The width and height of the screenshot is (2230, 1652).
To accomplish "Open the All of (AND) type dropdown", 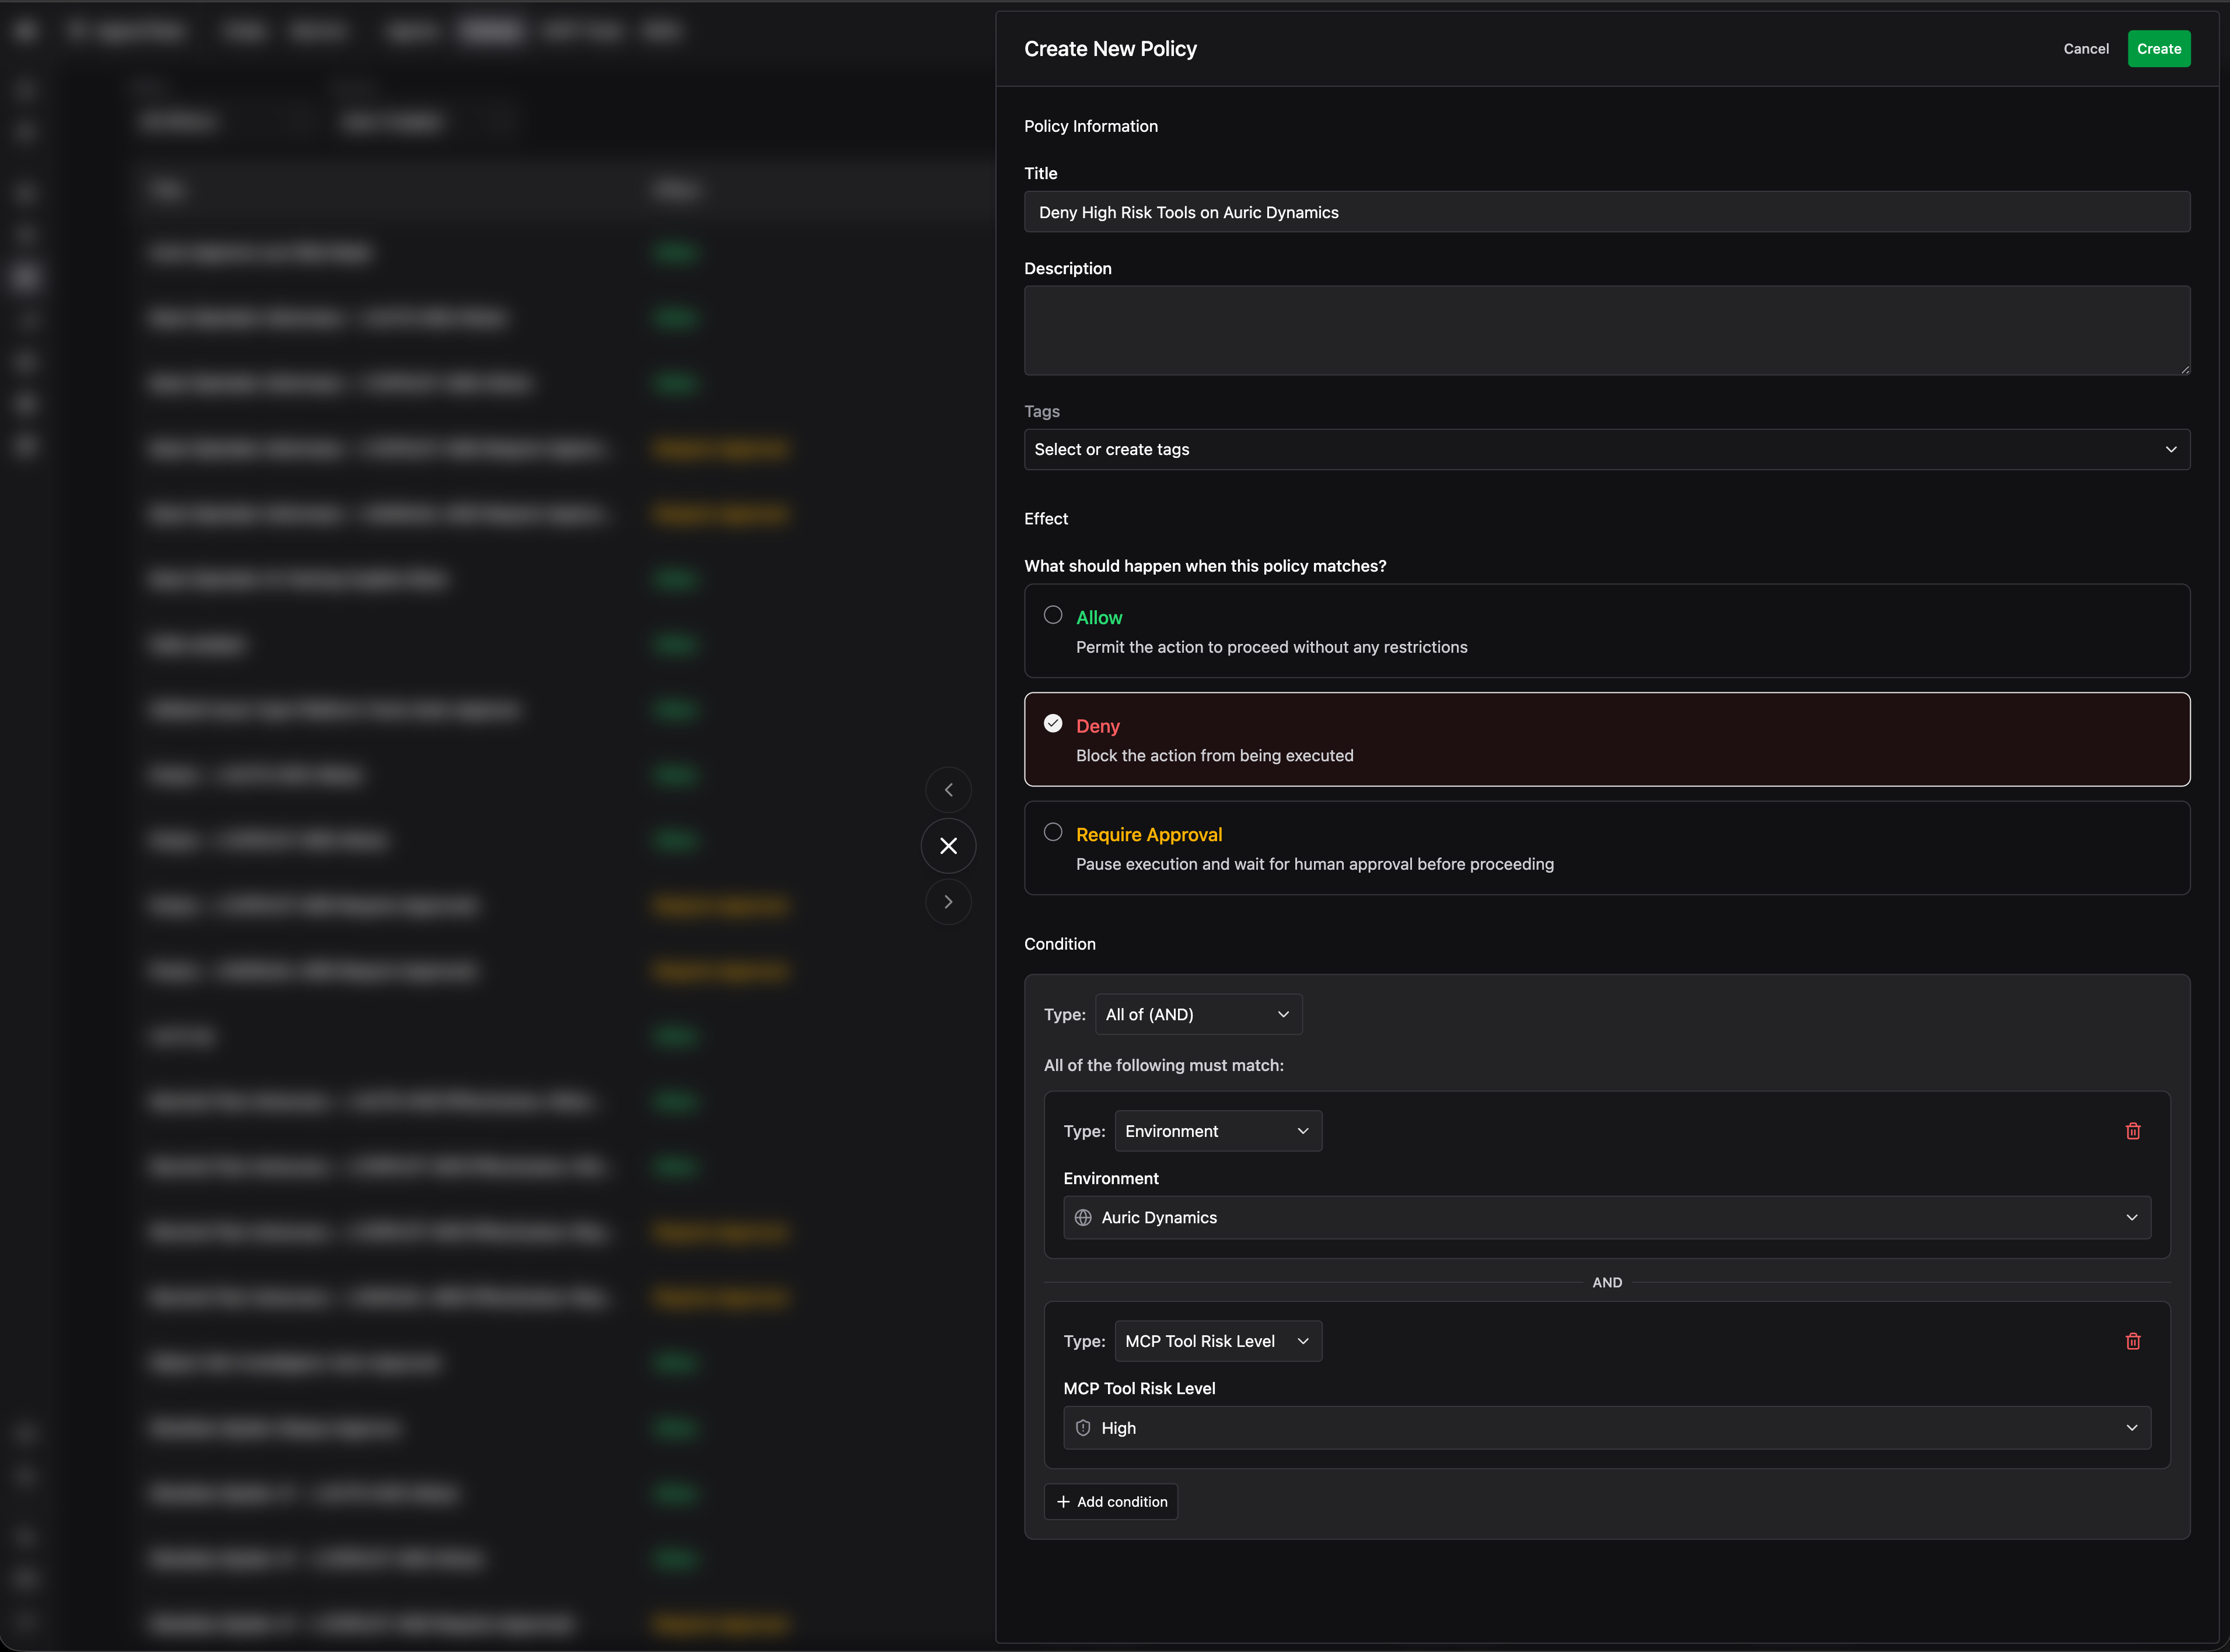I will 1198,1014.
